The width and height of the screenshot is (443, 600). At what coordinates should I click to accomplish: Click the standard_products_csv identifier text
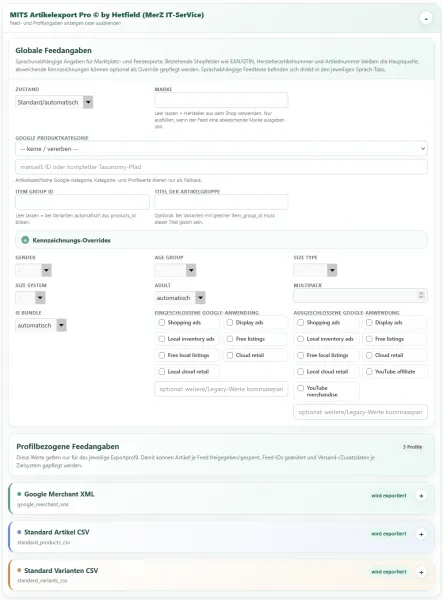point(44,543)
